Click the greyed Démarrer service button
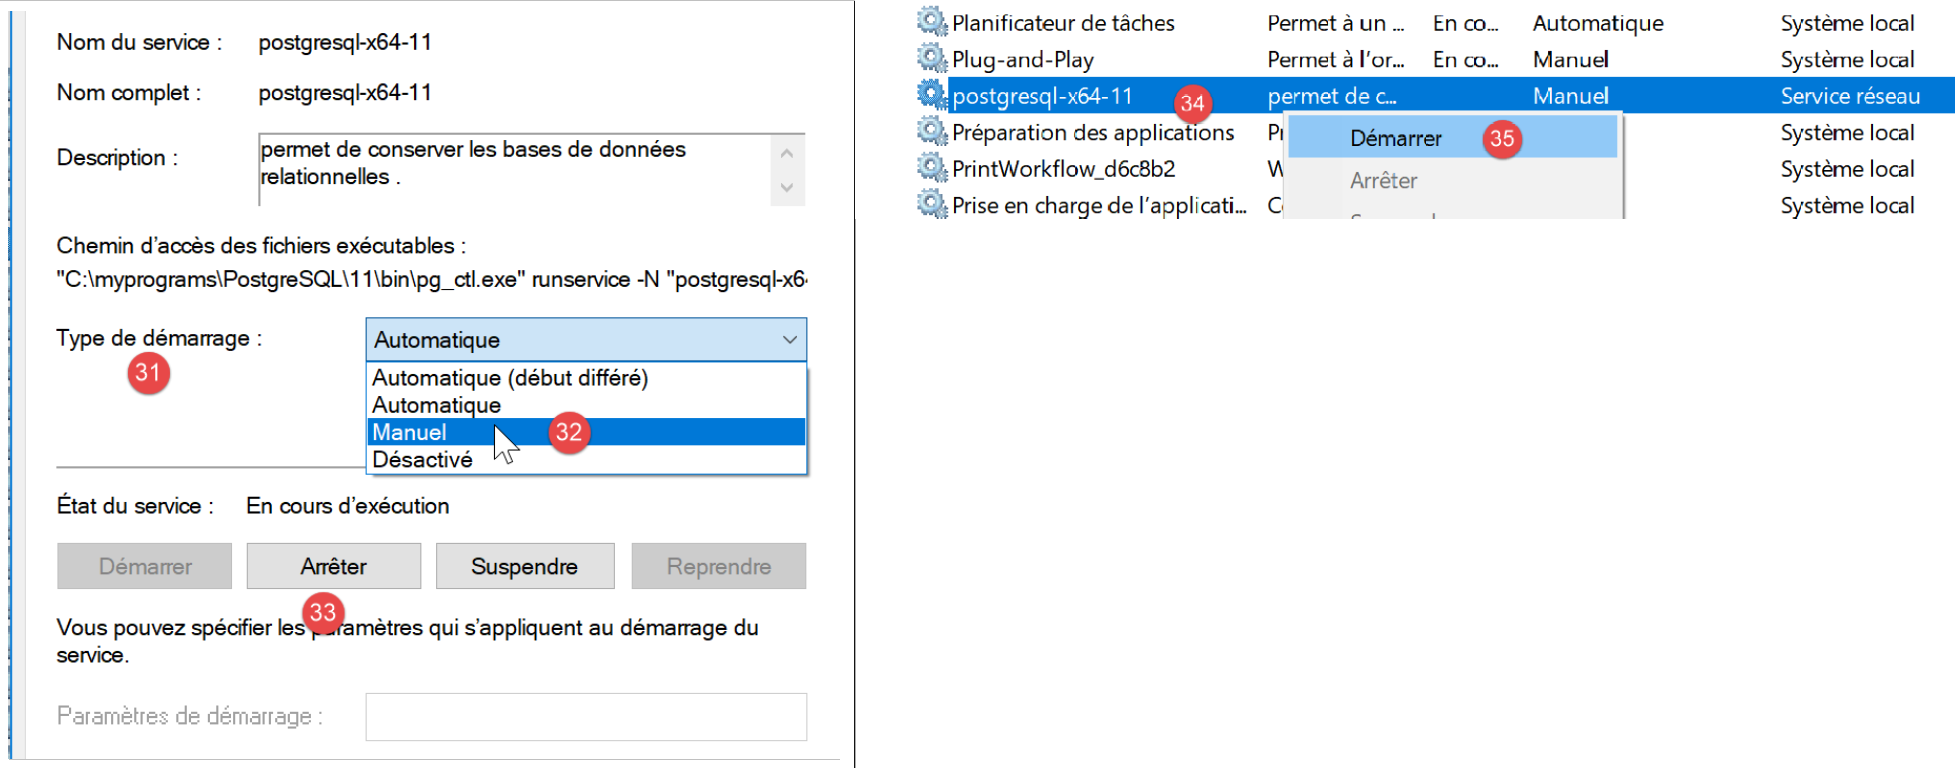 tap(144, 566)
